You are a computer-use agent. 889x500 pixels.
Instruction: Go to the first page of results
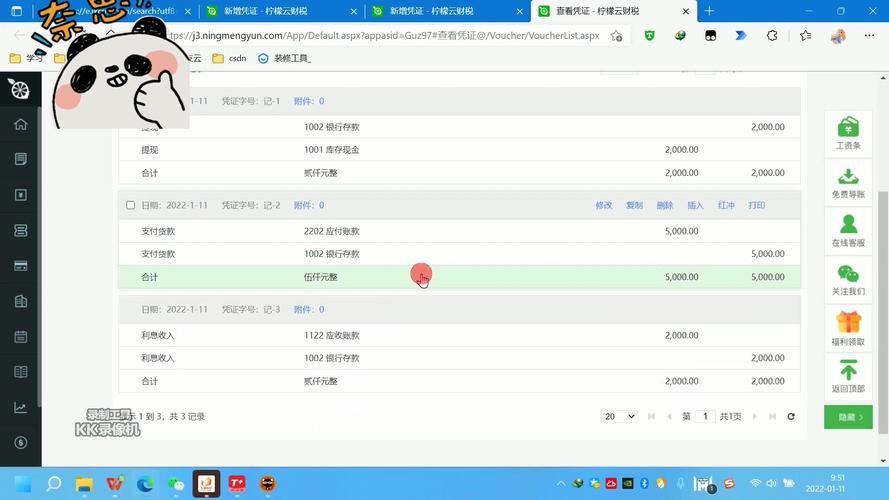(651, 417)
